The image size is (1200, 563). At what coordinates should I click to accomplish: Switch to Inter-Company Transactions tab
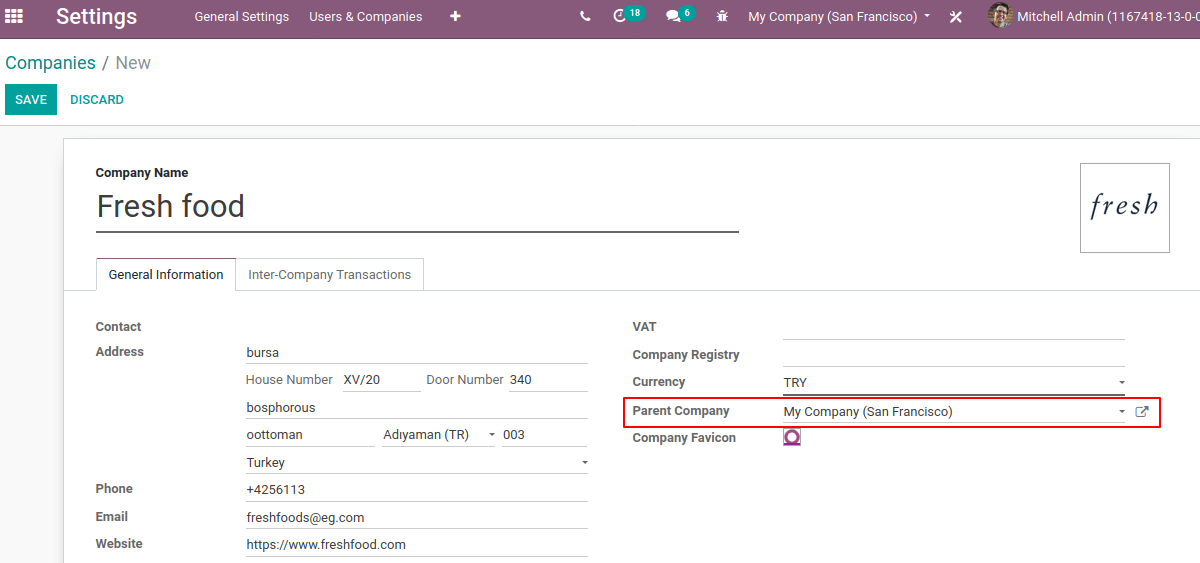pos(330,275)
